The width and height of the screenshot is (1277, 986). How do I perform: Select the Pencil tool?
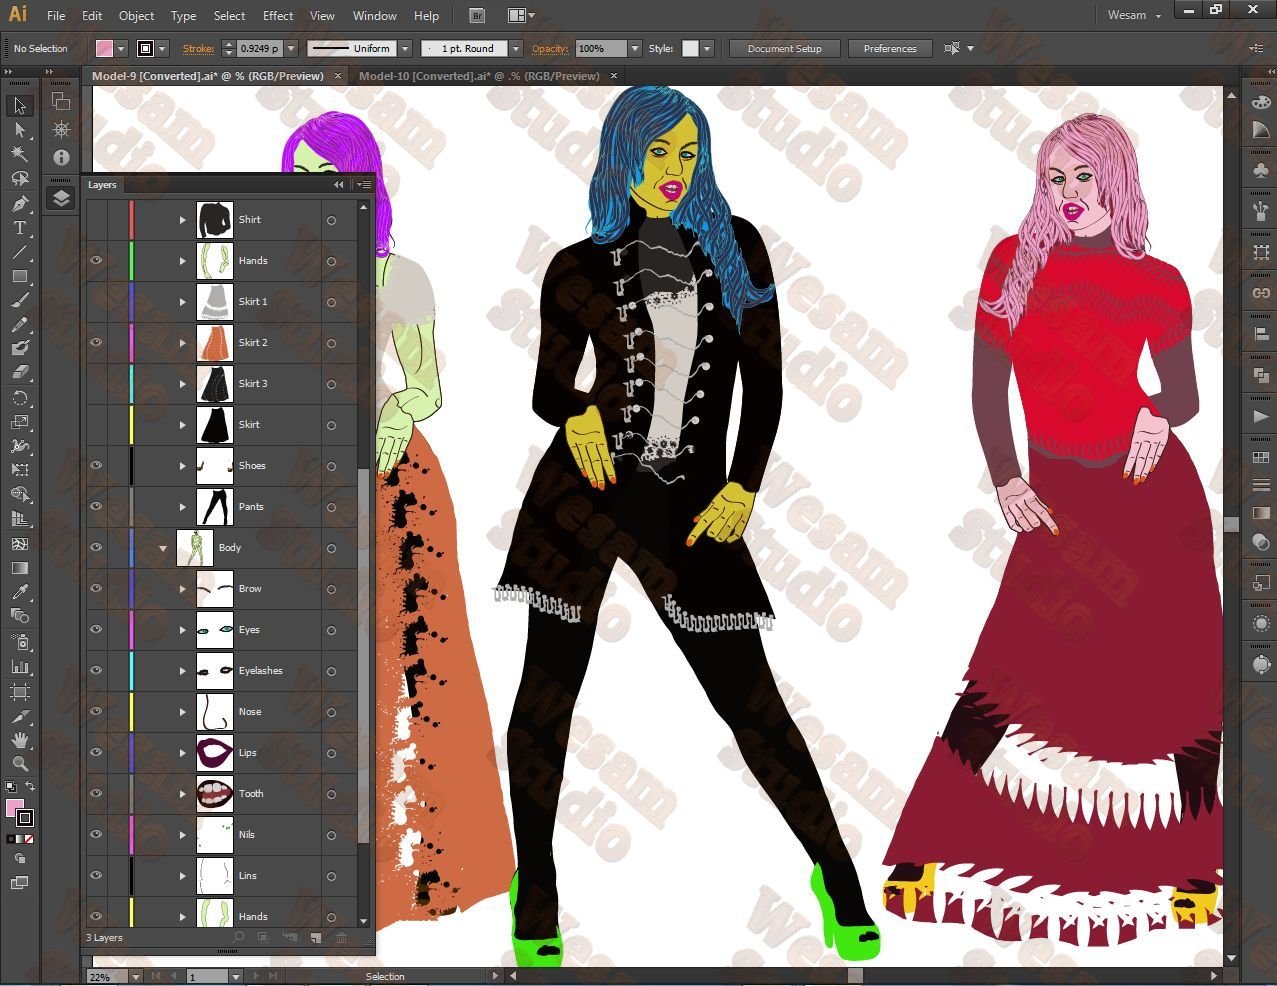point(20,325)
